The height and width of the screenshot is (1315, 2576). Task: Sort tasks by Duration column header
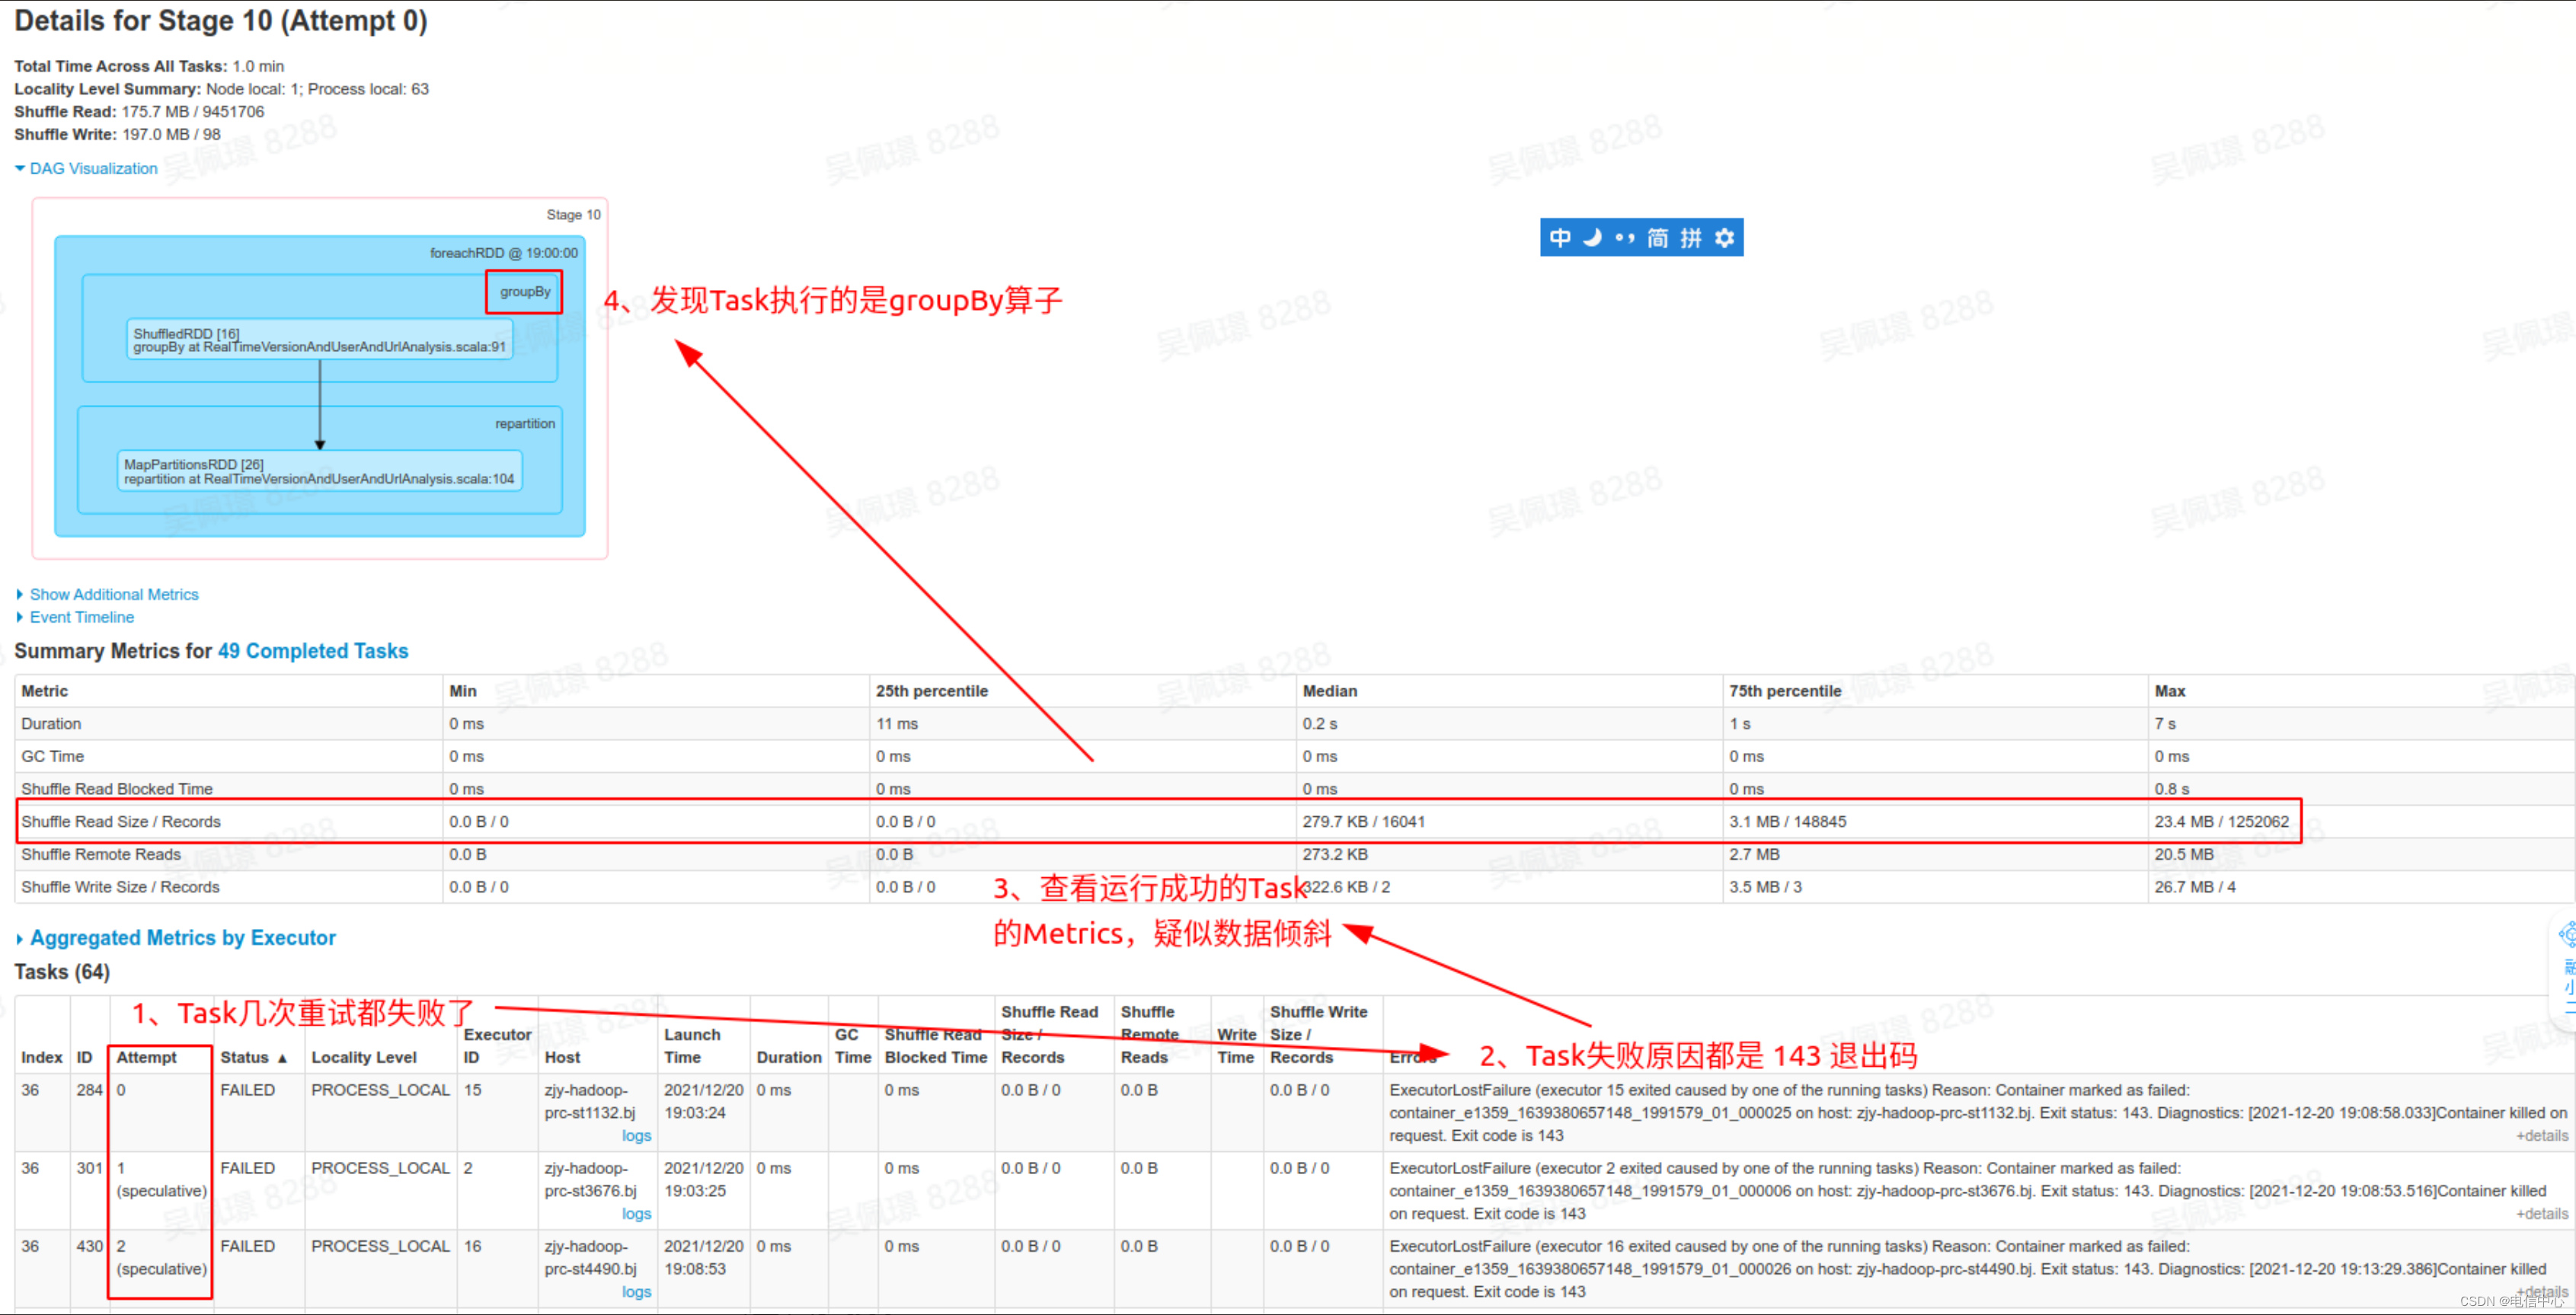pos(789,1057)
